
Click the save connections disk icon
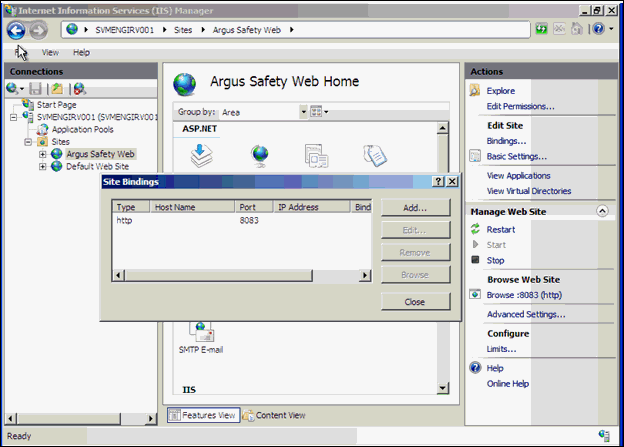pos(35,89)
